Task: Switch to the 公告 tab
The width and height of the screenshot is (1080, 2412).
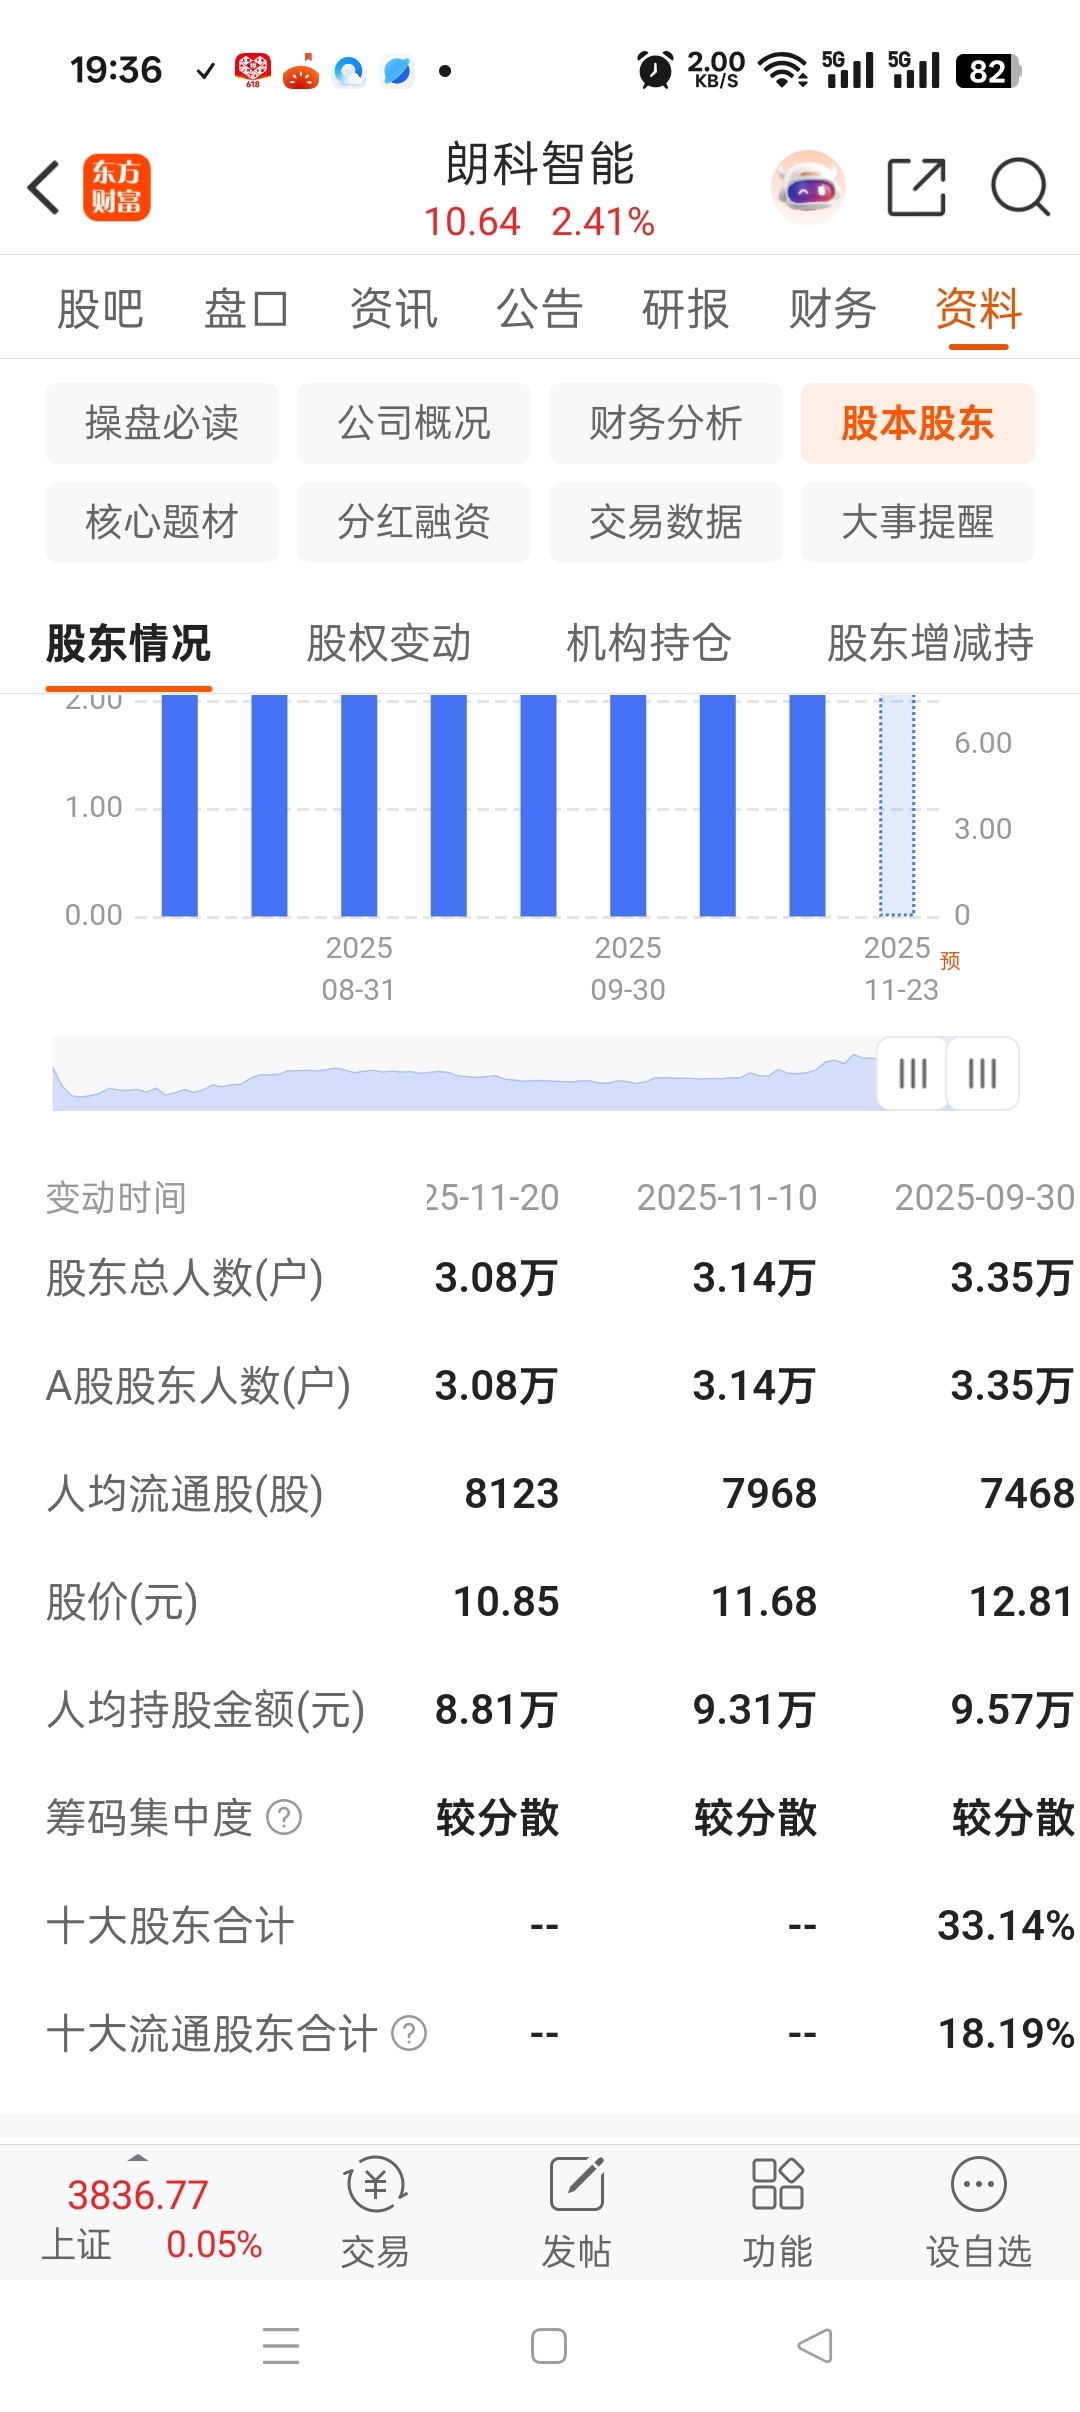Action: click(539, 309)
